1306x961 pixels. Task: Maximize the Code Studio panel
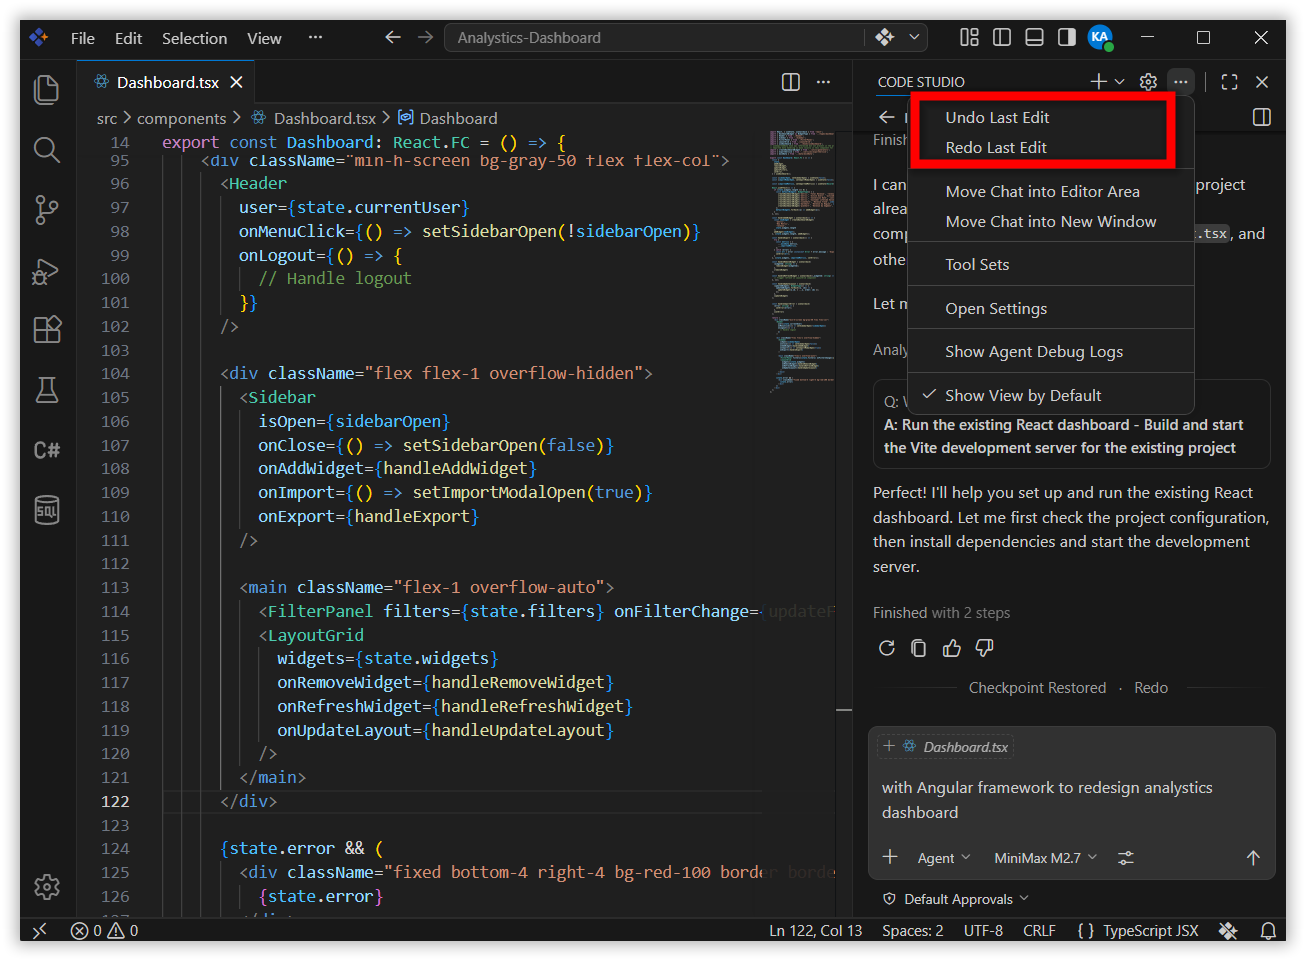point(1230,82)
